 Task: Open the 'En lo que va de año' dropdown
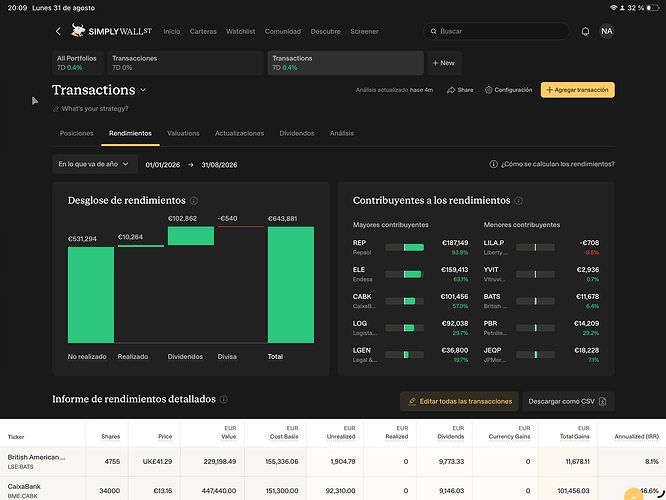point(95,164)
